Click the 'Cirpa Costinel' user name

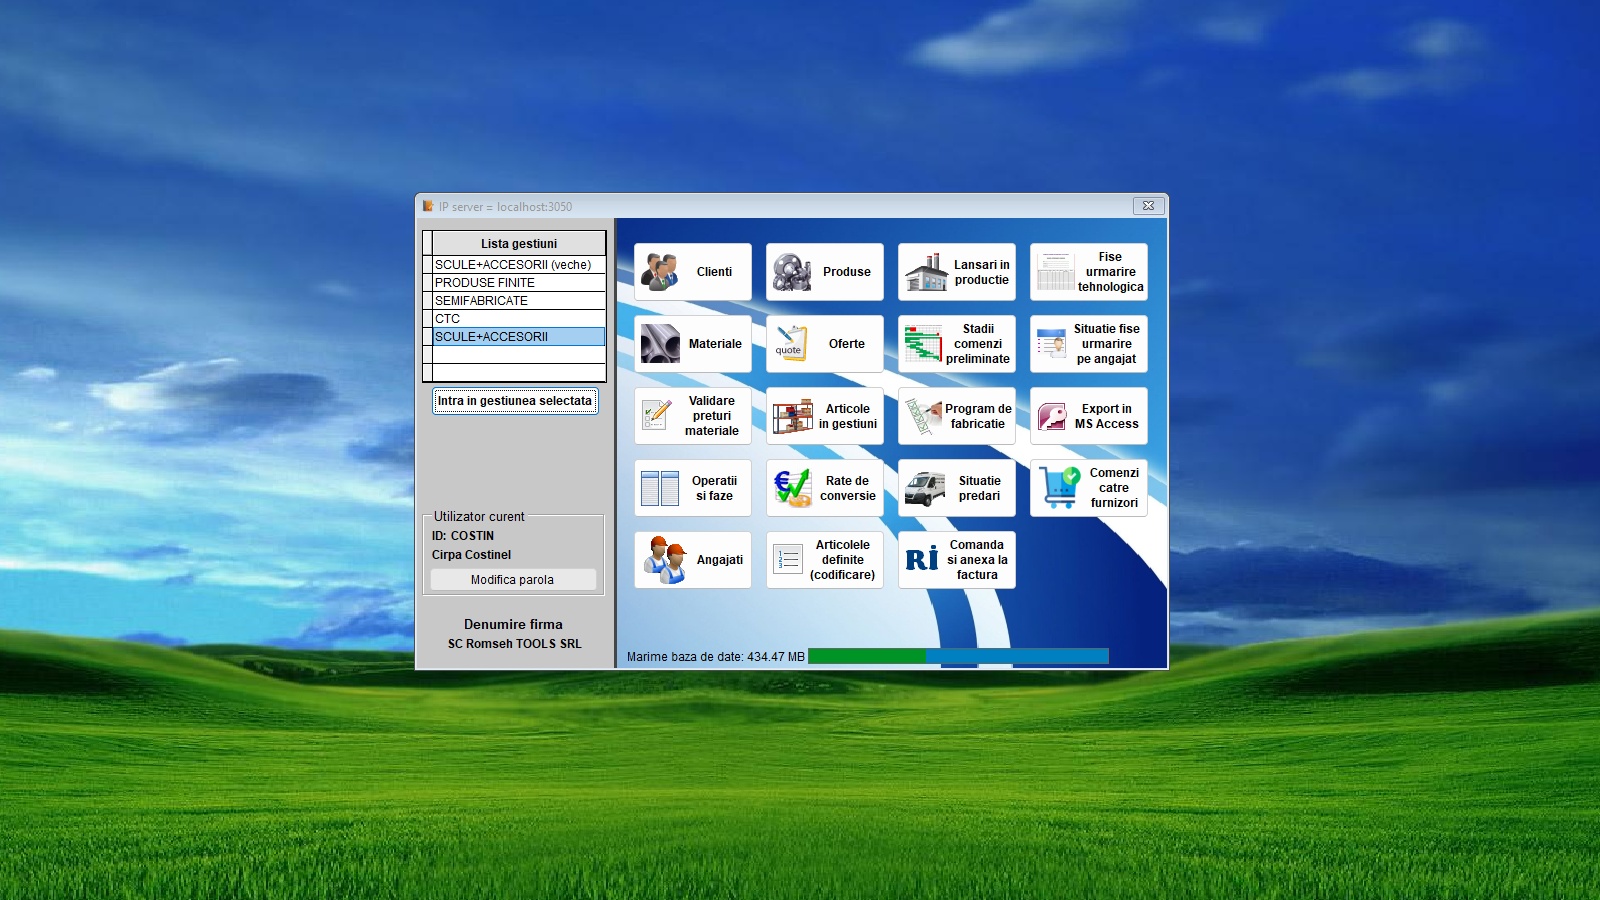pyautogui.click(x=471, y=555)
